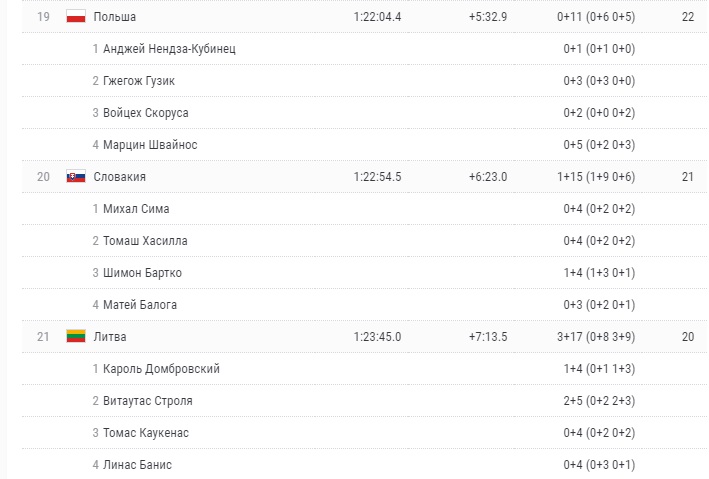The image size is (709, 479).
Task: Open the Словакия team row
Action: click(120, 177)
